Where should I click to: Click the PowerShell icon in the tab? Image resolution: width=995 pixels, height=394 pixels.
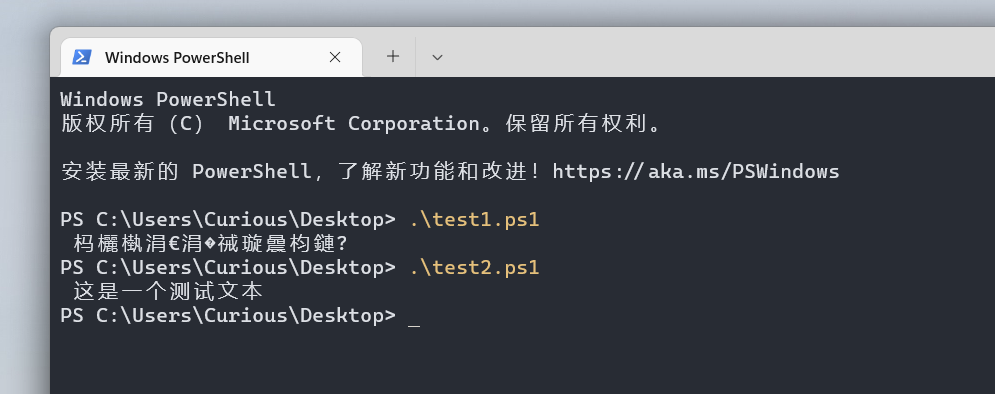pos(82,57)
